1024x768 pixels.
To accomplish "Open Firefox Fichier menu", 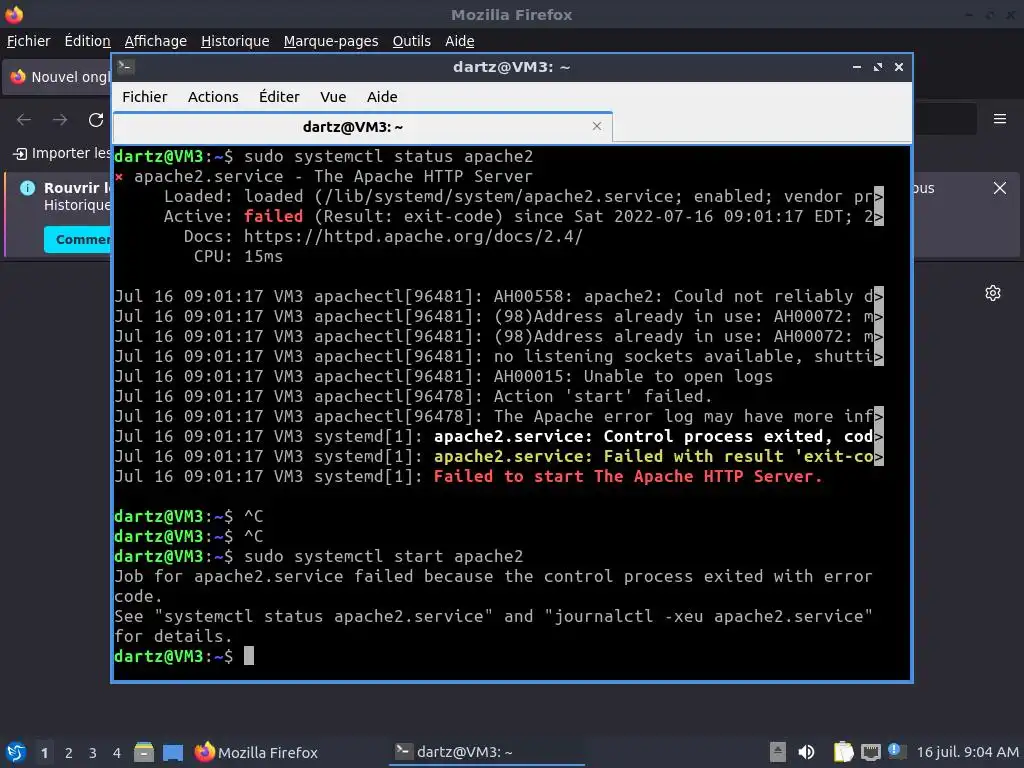I will (28, 41).
